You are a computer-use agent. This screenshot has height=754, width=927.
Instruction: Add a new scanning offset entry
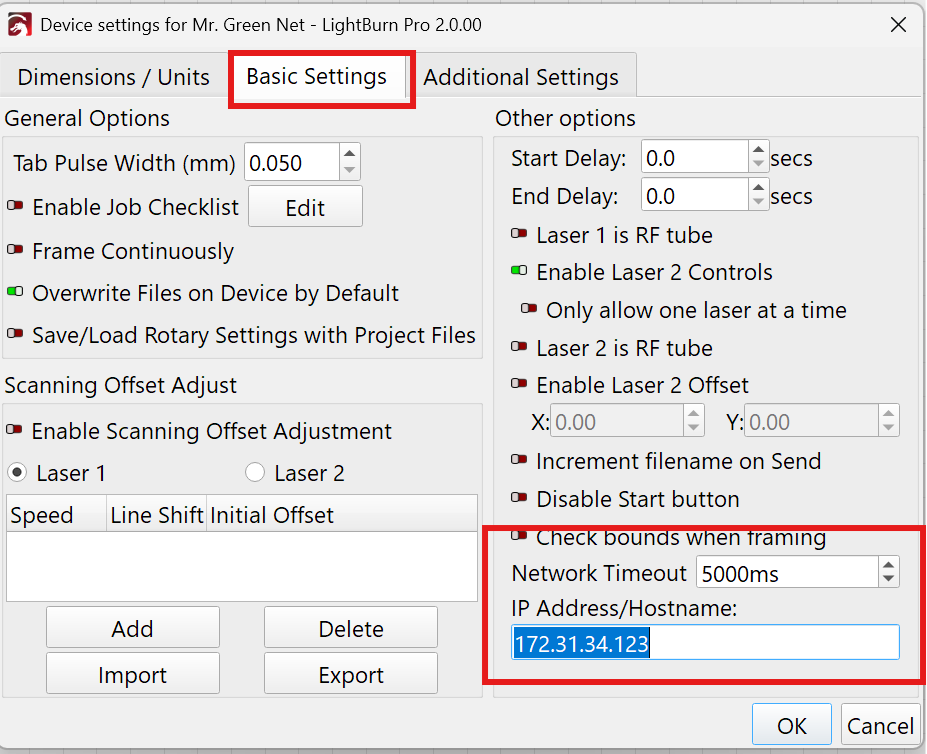132,627
